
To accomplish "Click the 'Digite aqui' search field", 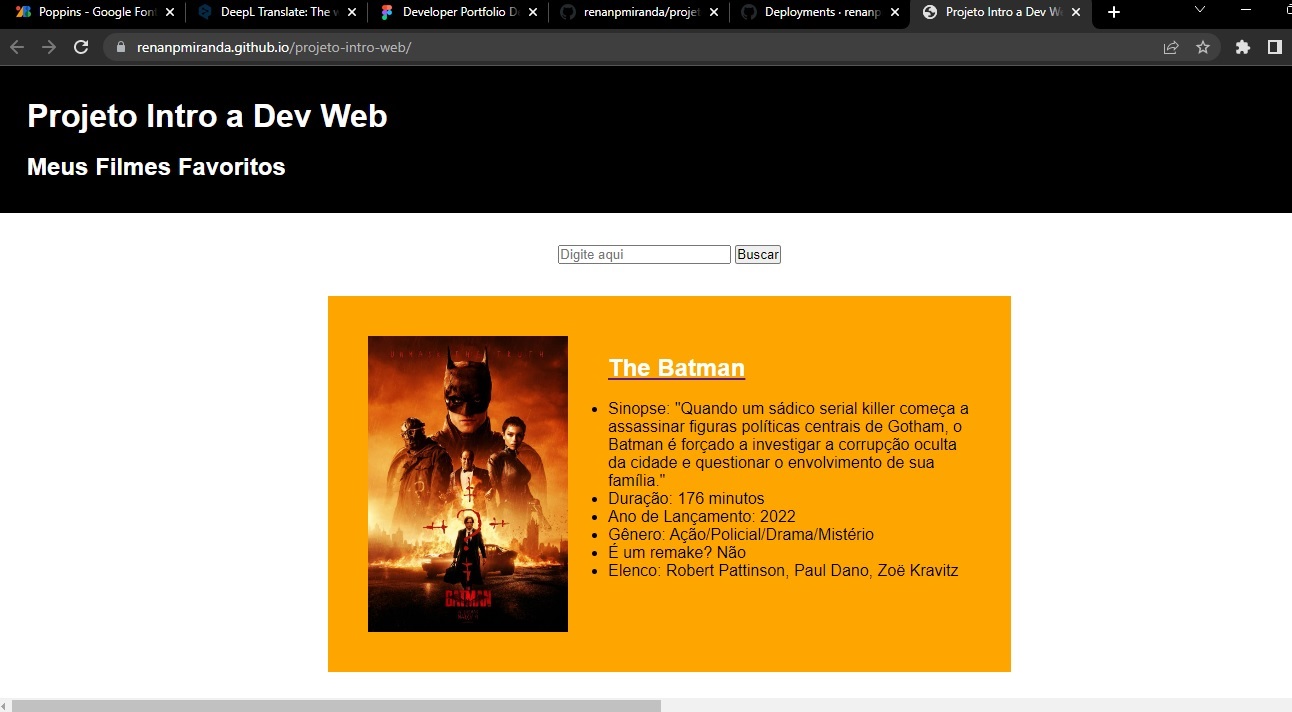I will point(644,255).
